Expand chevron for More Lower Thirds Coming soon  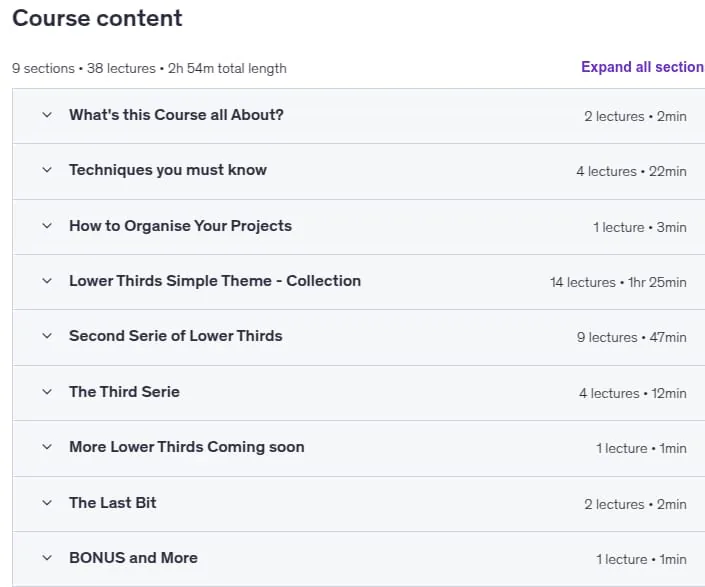[x=47, y=447]
